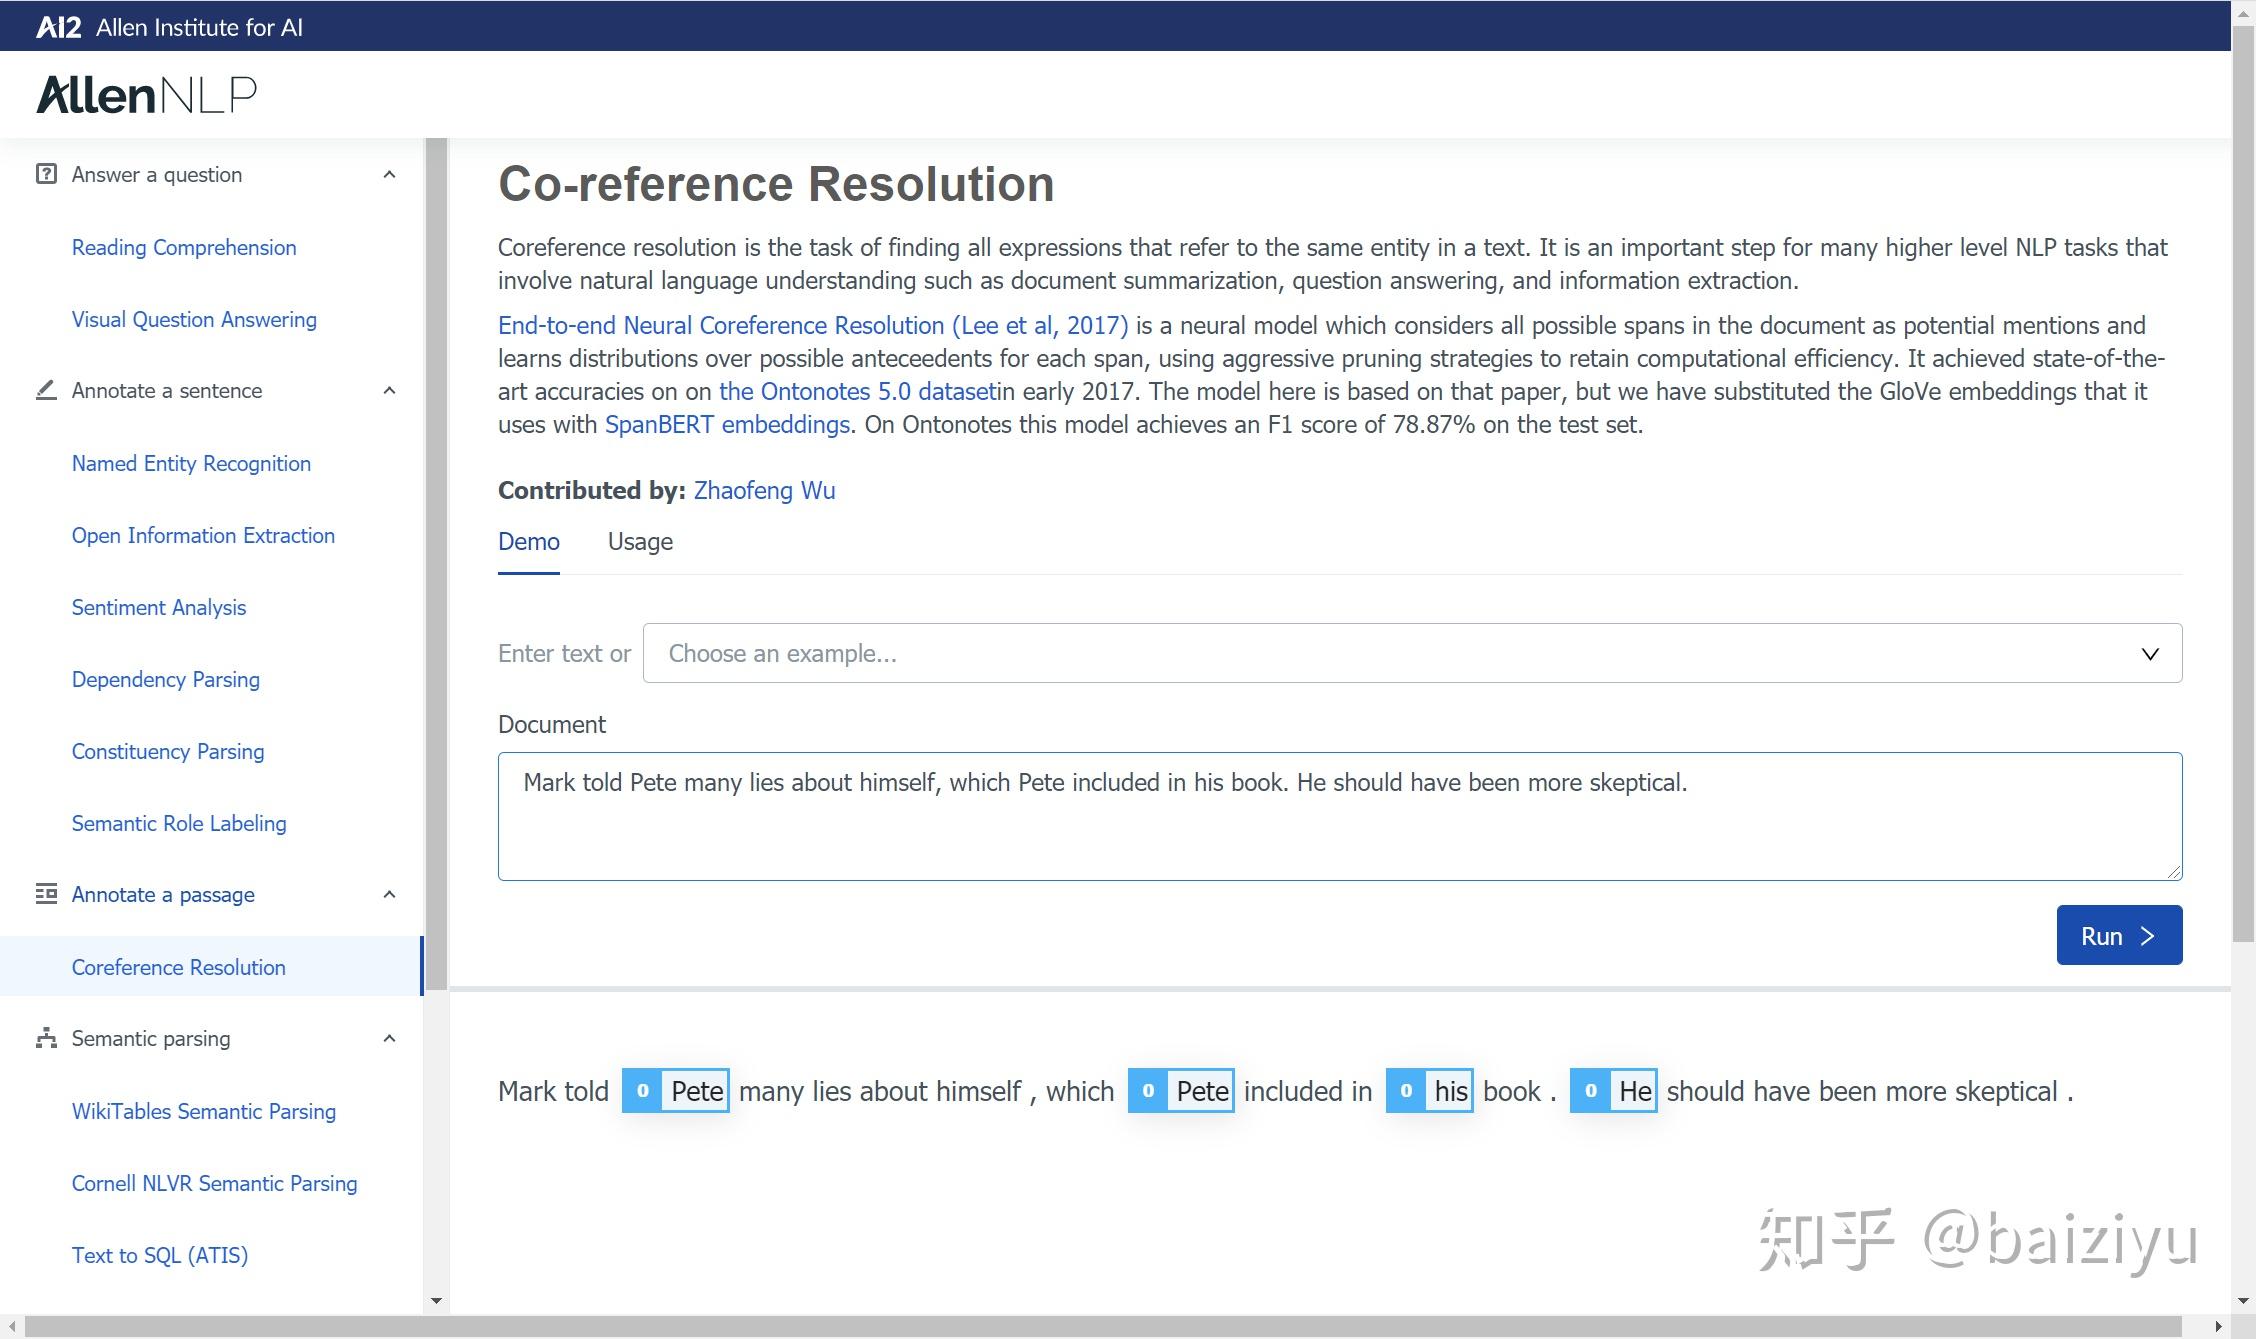
Task: Click the Answer a question icon
Action: point(46,174)
